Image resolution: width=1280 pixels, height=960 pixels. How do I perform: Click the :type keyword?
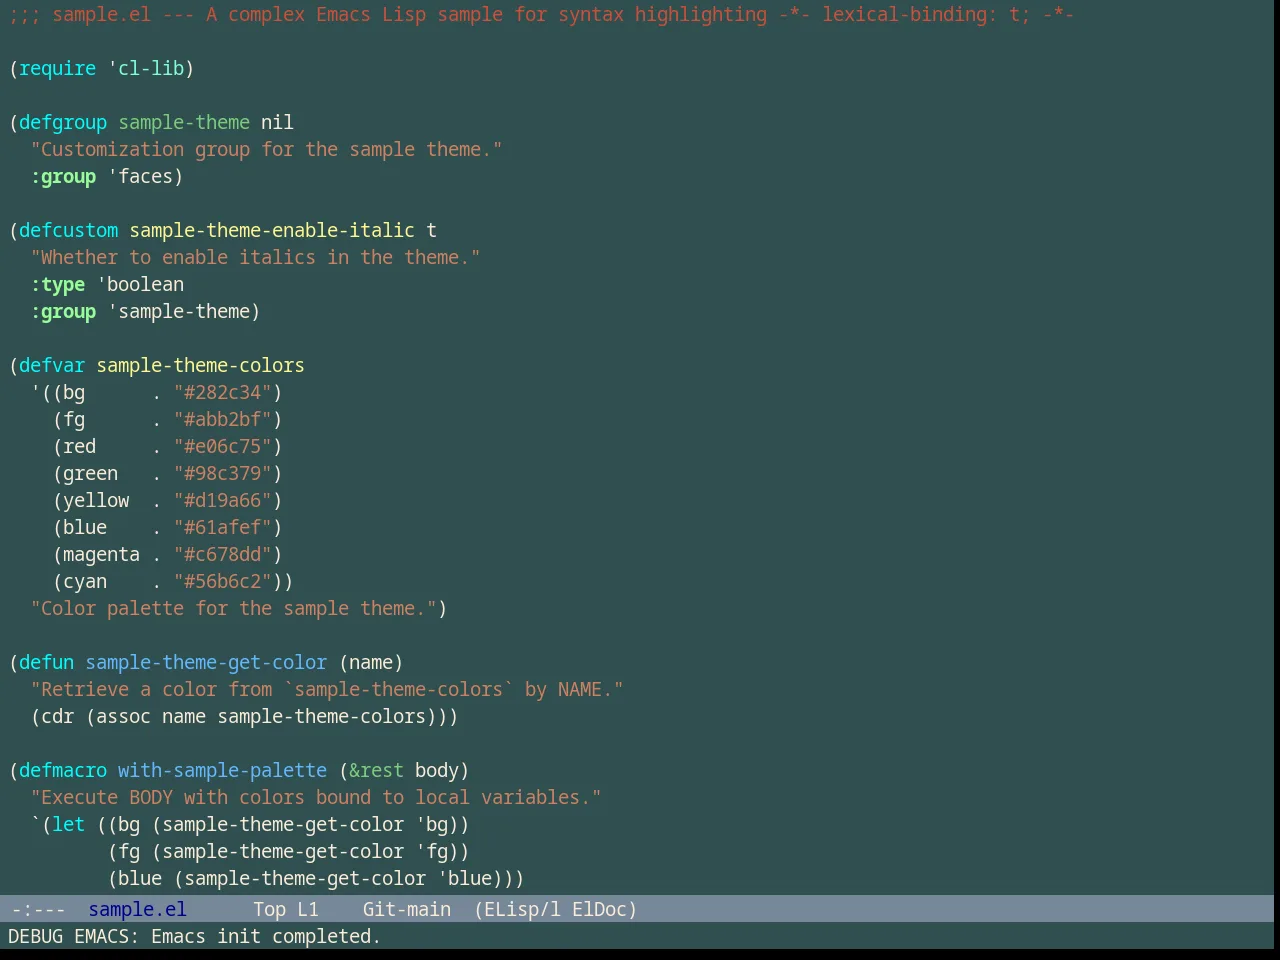click(x=58, y=284)
